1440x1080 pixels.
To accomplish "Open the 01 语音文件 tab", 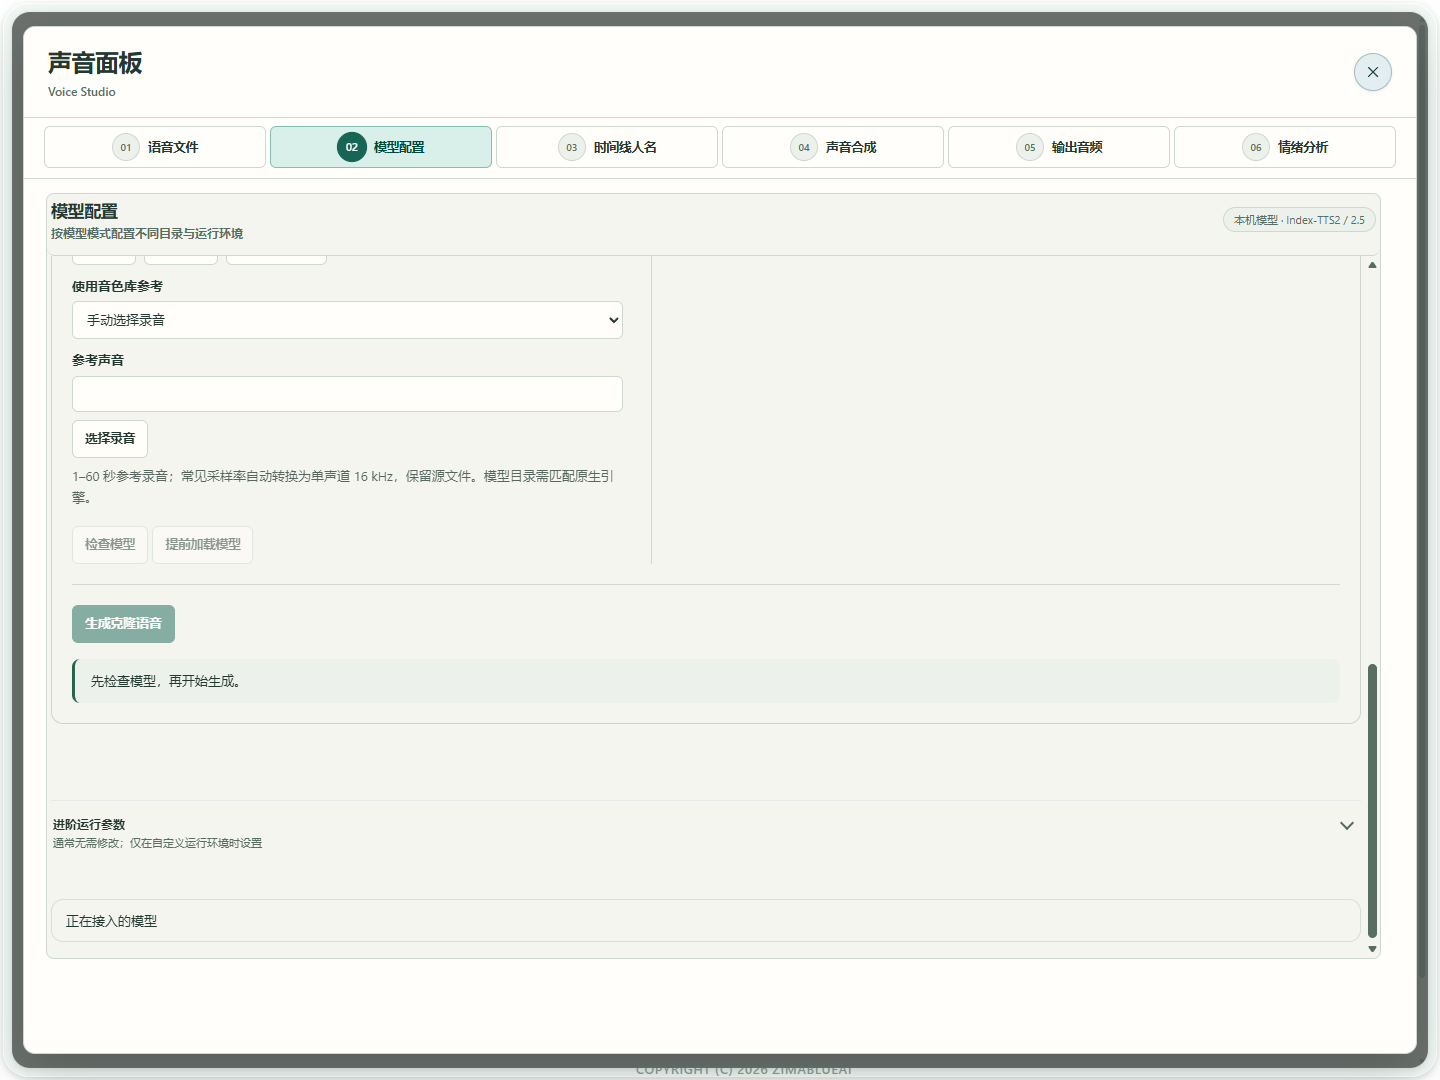I will tap(155, 147).
